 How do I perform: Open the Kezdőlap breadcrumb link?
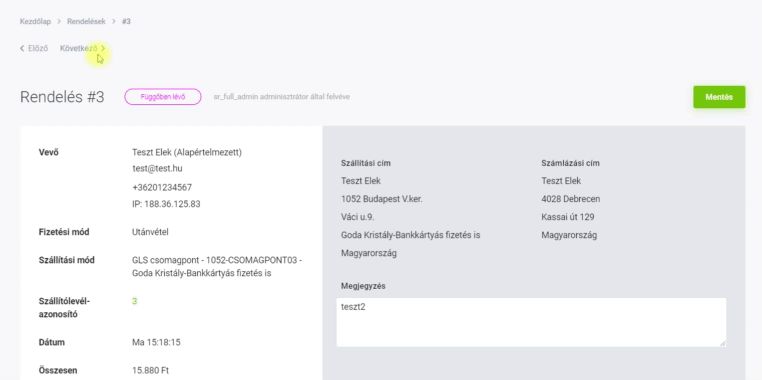tap(35, 21)
